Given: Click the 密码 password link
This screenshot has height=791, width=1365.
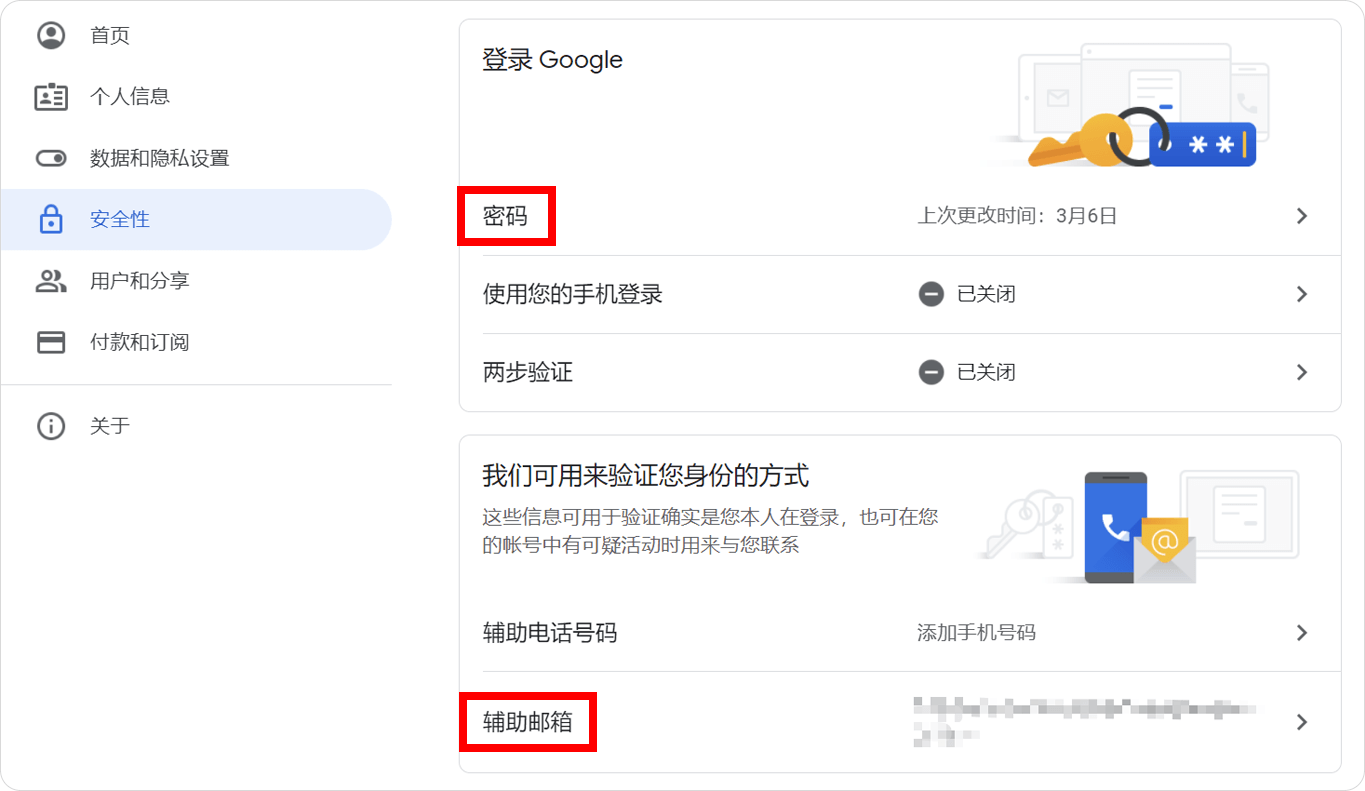Looking at the screenshot, I should (506, 215).
